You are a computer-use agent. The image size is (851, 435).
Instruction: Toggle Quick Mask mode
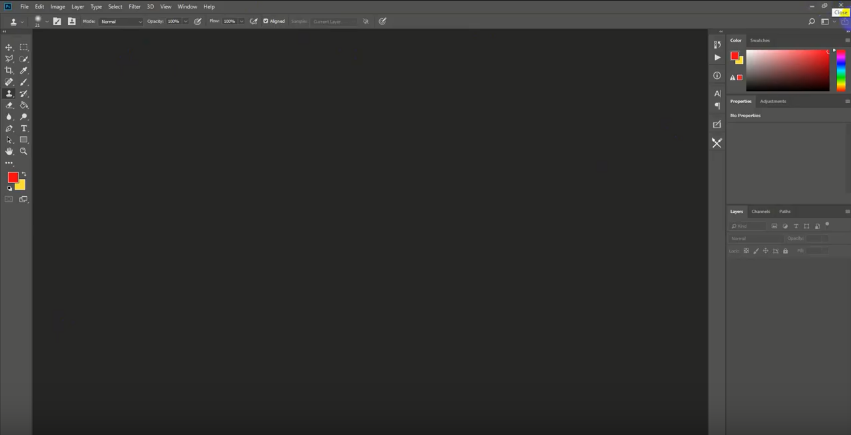tap(9, 199)
